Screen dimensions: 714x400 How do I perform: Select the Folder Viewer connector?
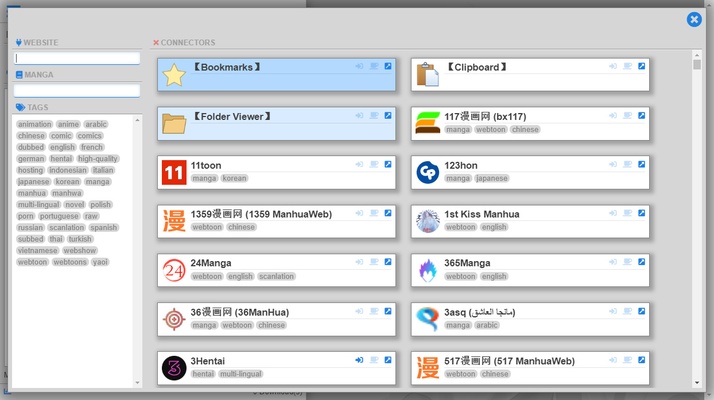coord(276,123)
